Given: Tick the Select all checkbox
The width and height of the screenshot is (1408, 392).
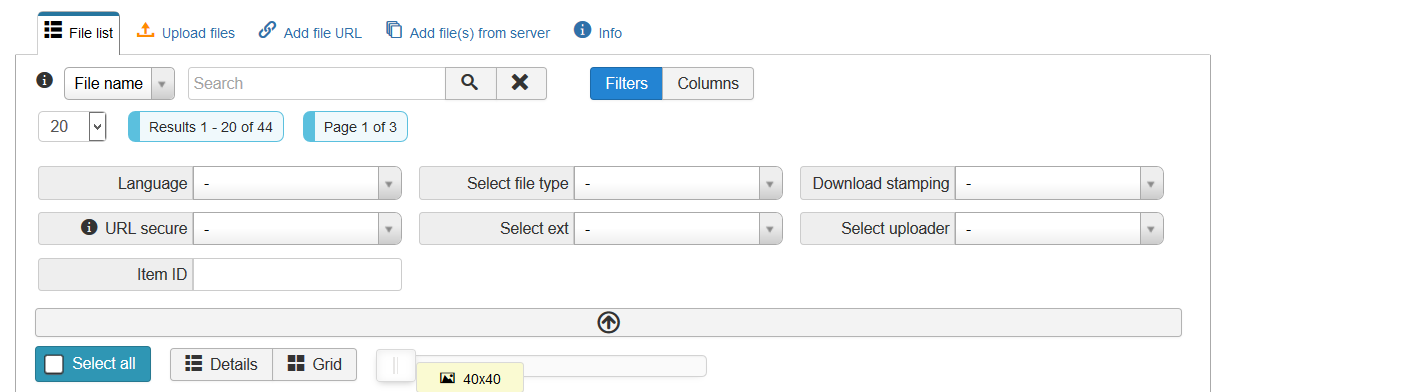Looking at the screenshot, I should click(54, 364).
